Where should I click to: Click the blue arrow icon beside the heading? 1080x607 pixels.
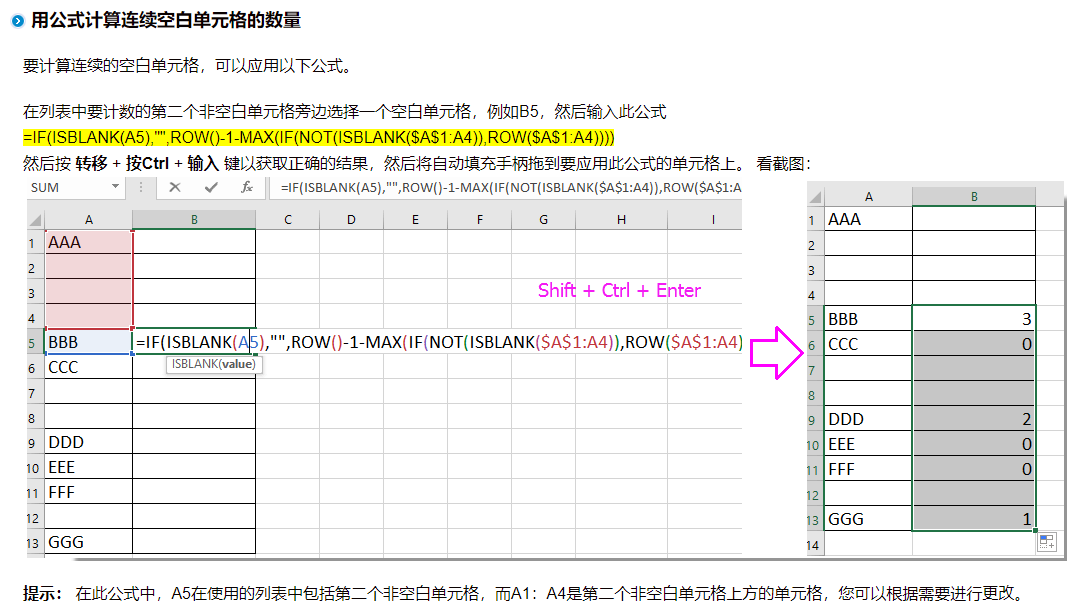click(x=18, y=21)
